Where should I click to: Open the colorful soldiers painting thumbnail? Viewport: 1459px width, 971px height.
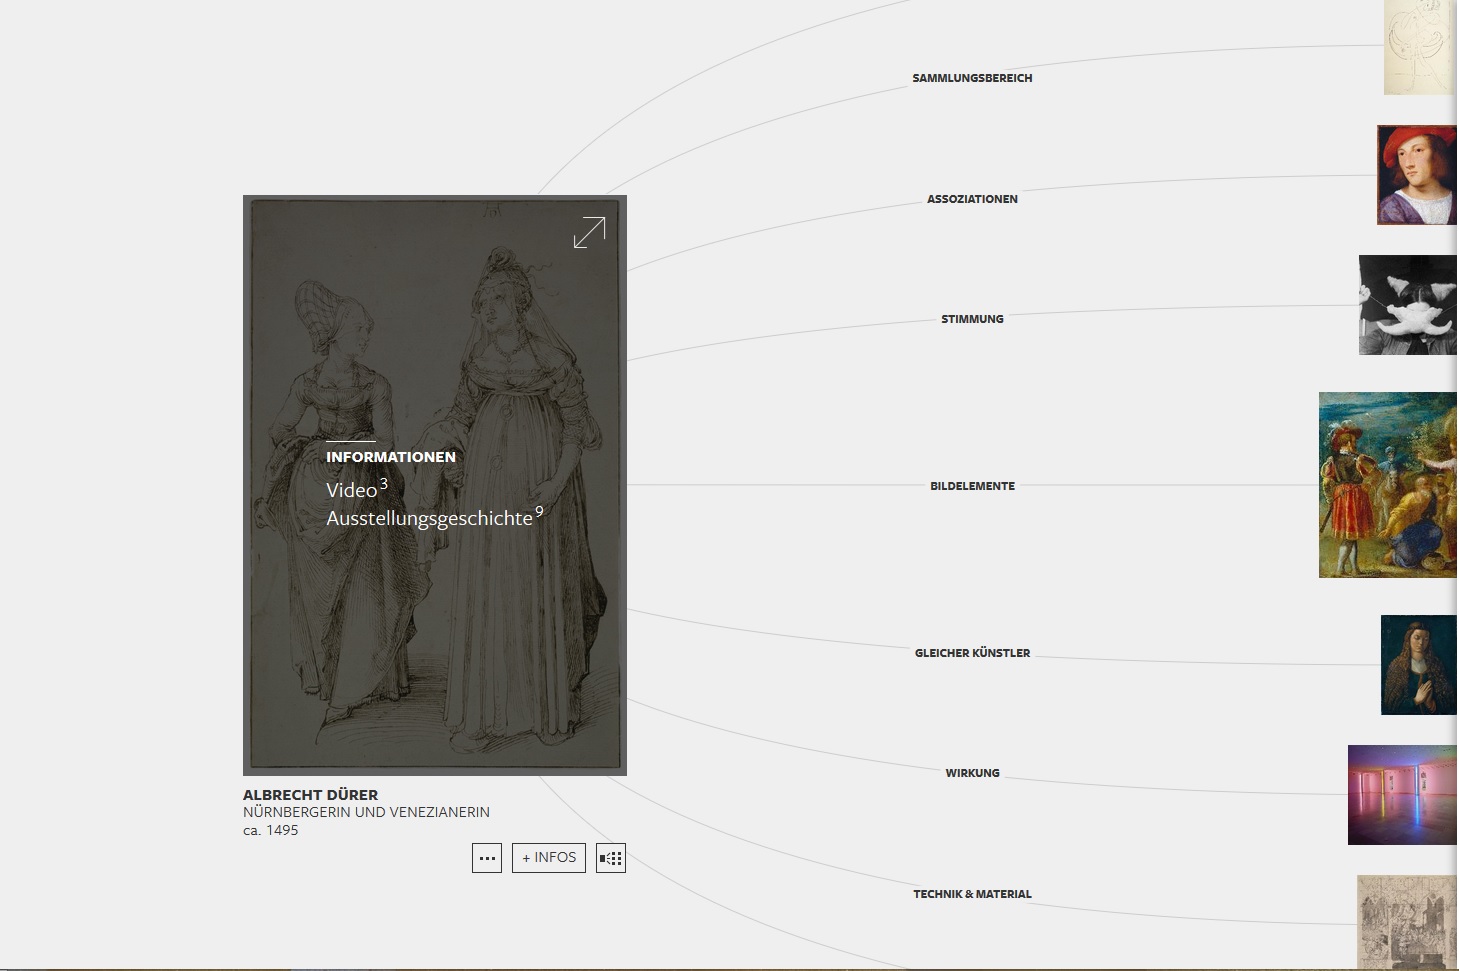[1388, 485]
